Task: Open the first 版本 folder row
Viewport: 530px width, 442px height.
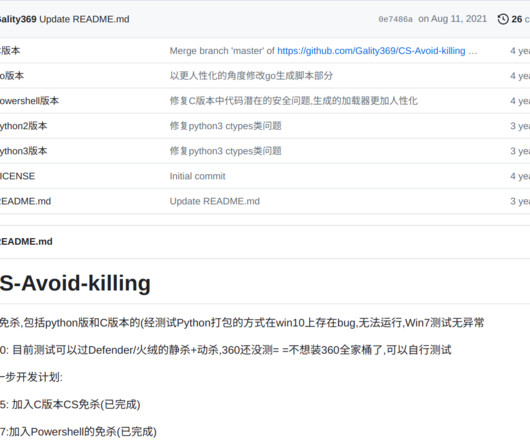Action: point(10,51)
